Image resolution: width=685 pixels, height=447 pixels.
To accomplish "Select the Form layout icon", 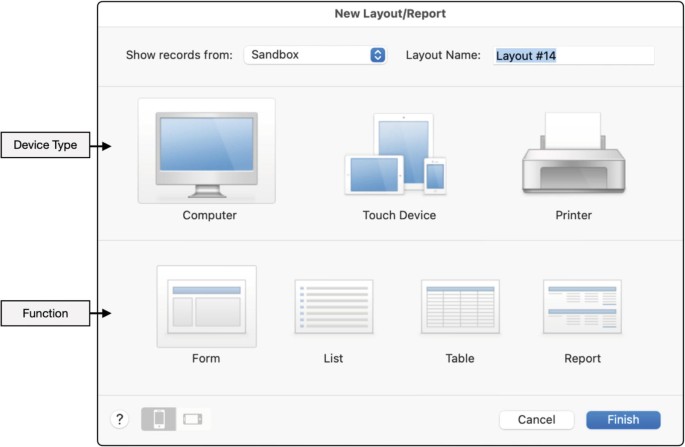I will coord(207,306).
